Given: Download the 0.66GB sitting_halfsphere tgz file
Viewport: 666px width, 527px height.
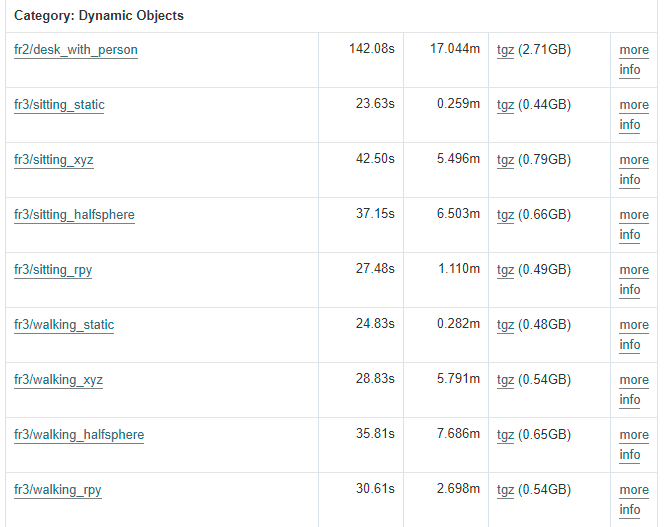Looking at the screenshot, I should click(506, 214).
